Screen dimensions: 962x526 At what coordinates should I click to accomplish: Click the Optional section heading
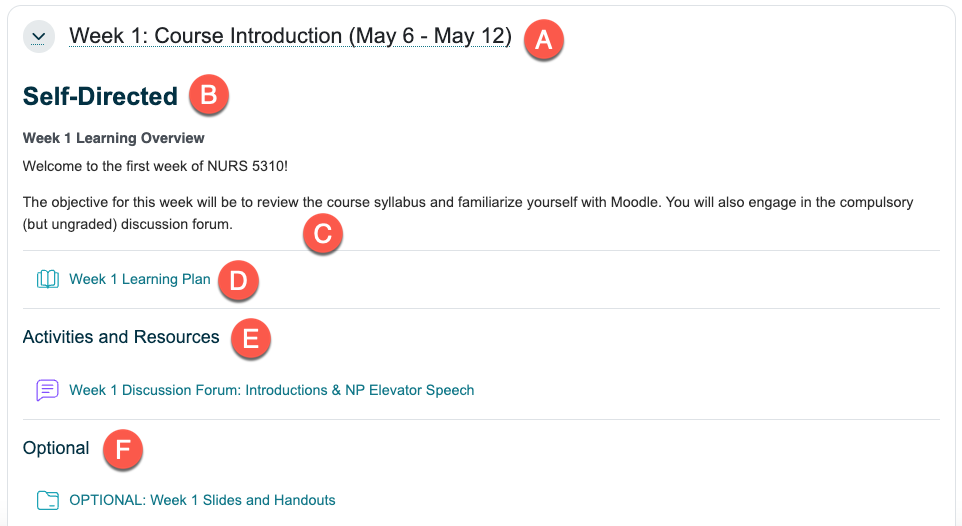point(56,448)
